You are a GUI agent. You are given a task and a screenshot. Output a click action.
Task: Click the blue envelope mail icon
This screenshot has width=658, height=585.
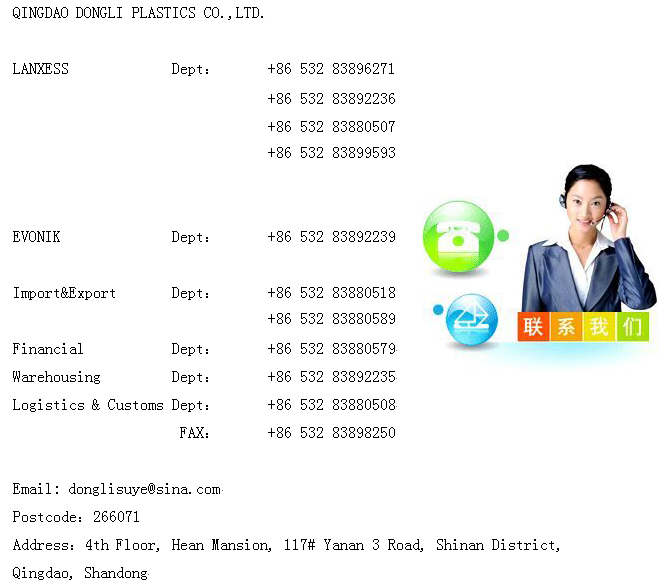(471, 321)
